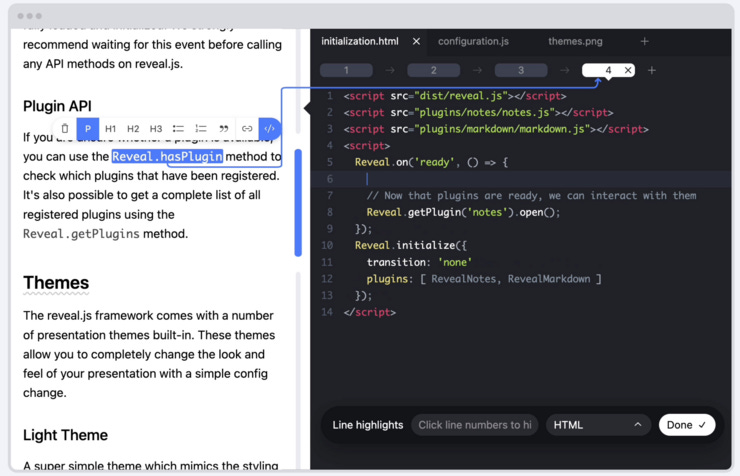
Task: Click the Reveal.getPlugins inline code
Action: click(81, 234)
